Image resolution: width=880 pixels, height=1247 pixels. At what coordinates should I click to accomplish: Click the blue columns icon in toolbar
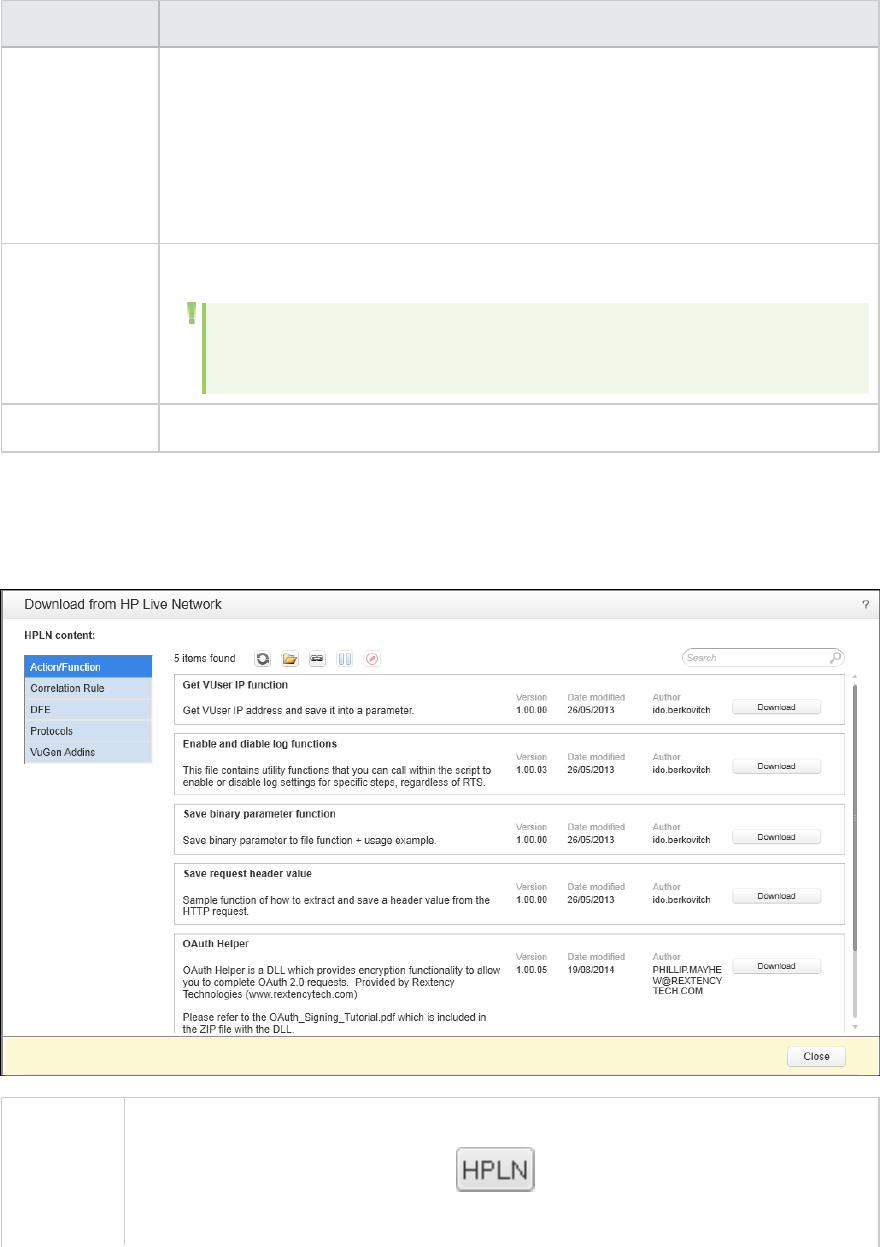345,659
